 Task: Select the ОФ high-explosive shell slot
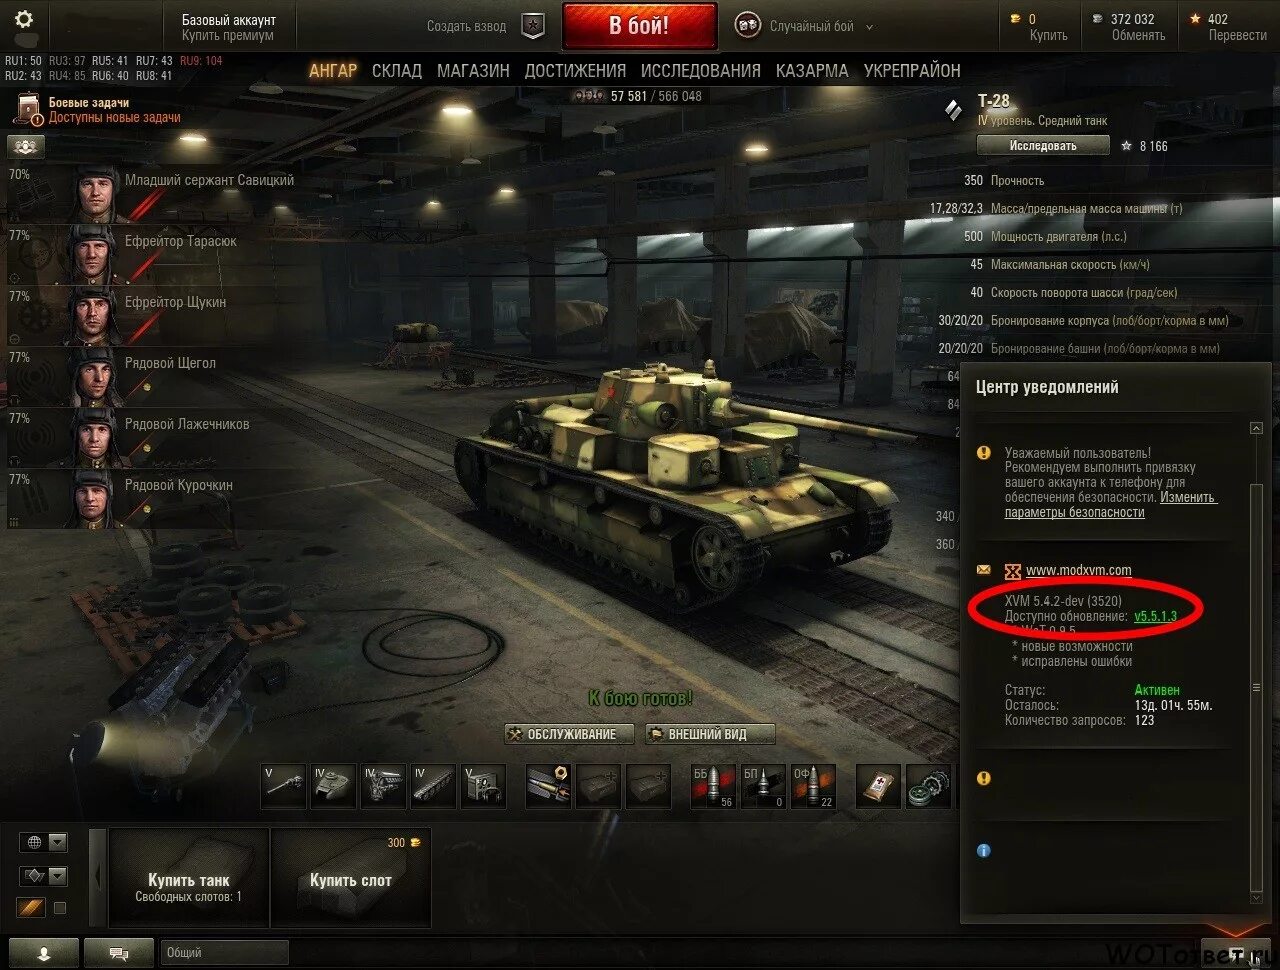(813, 786)
